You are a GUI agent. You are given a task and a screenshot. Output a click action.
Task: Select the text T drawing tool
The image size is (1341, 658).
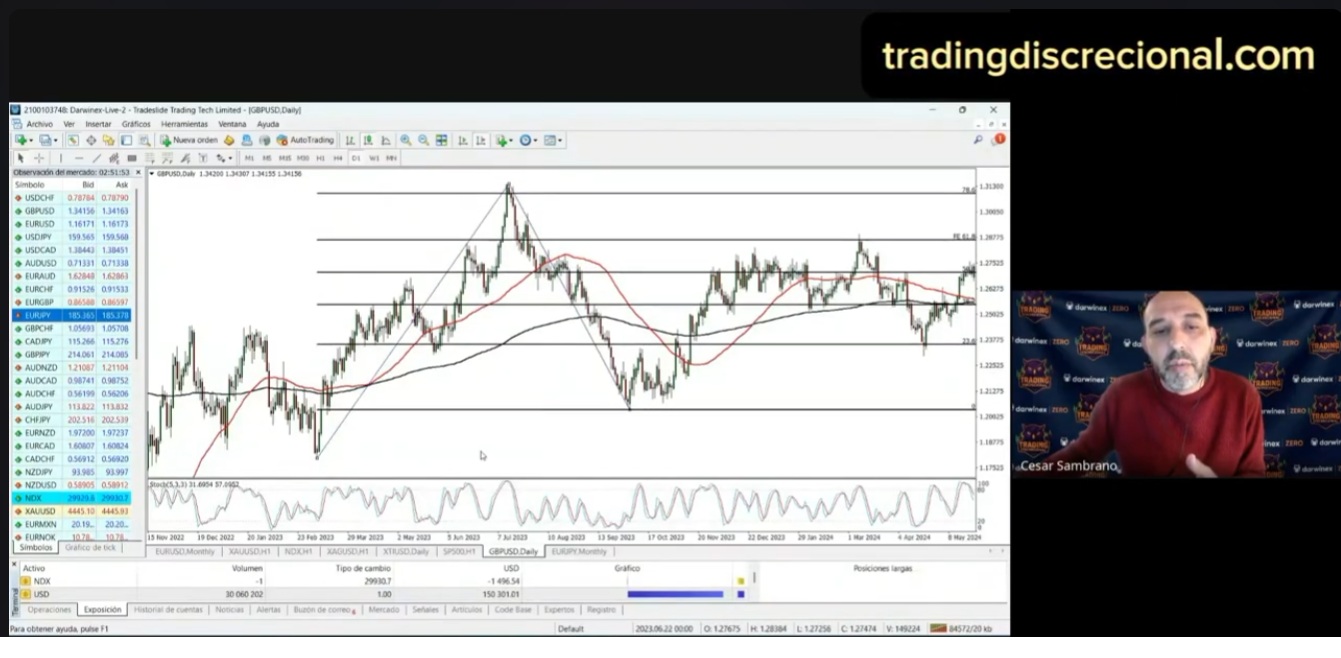click(x=203, y=158)
